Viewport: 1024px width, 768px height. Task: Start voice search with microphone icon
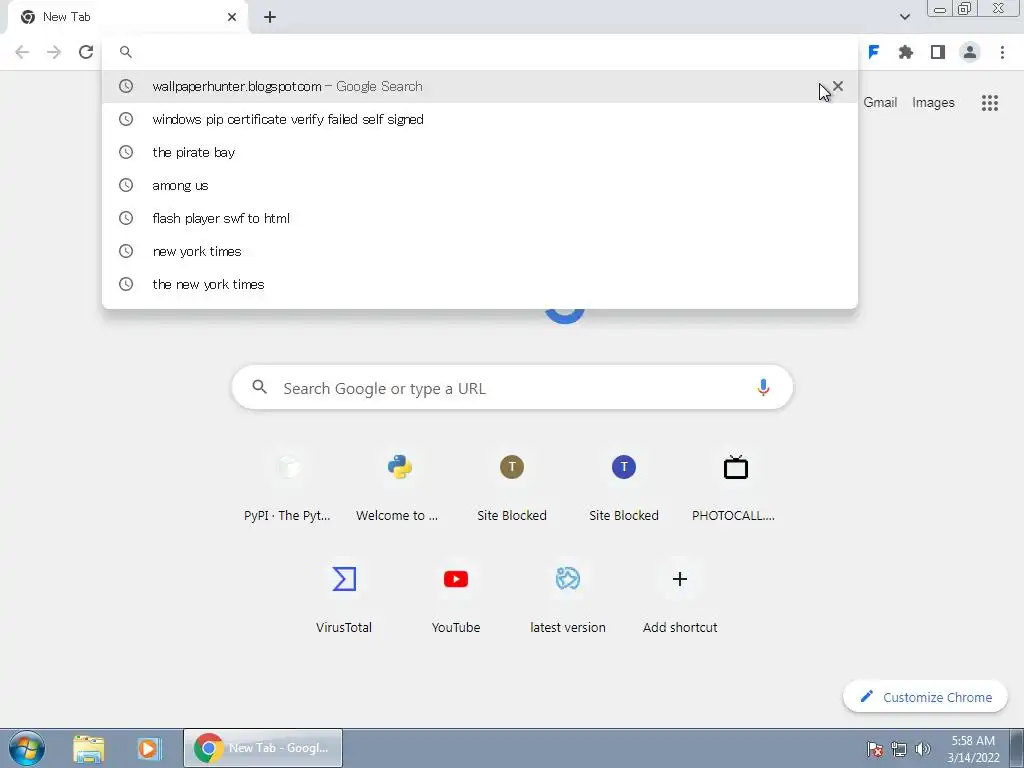point(762,388)
